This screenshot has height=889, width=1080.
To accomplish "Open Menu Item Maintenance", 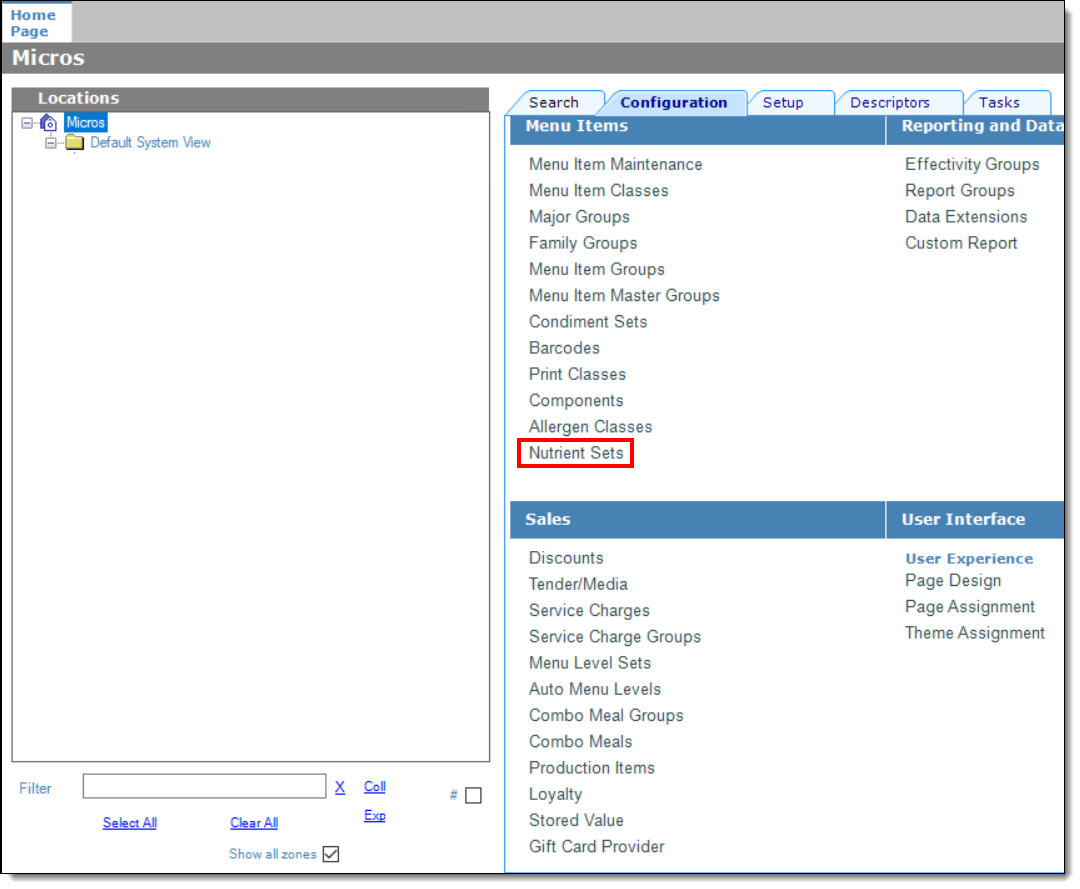I will click(616, 165).
